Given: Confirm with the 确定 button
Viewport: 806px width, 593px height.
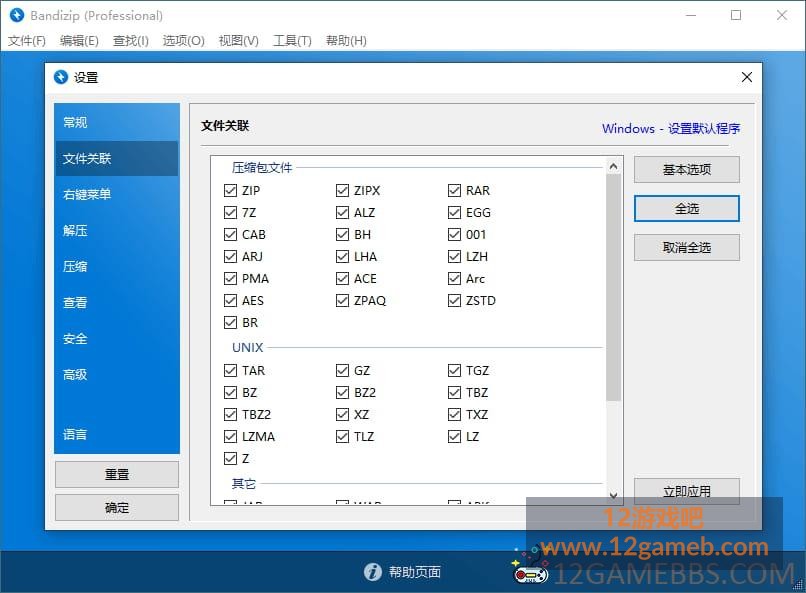Looking at the screenshot, I should [117, 508].
